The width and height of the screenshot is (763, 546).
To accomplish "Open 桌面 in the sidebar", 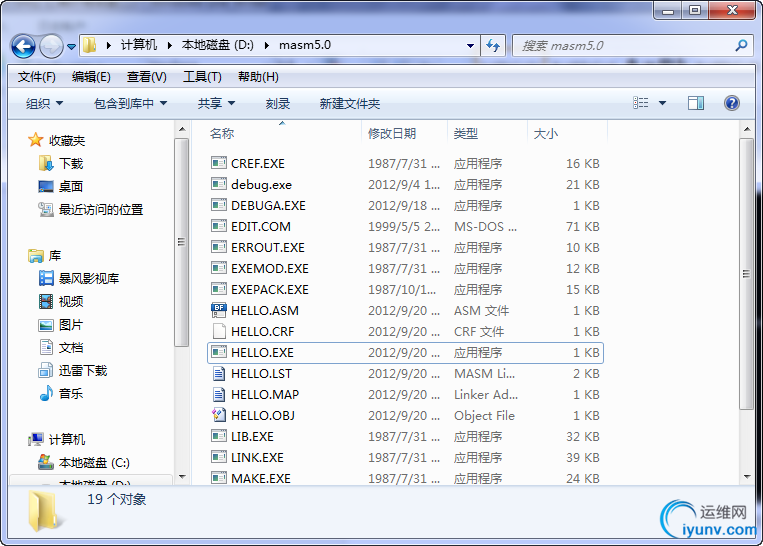I will click(71, 186).
